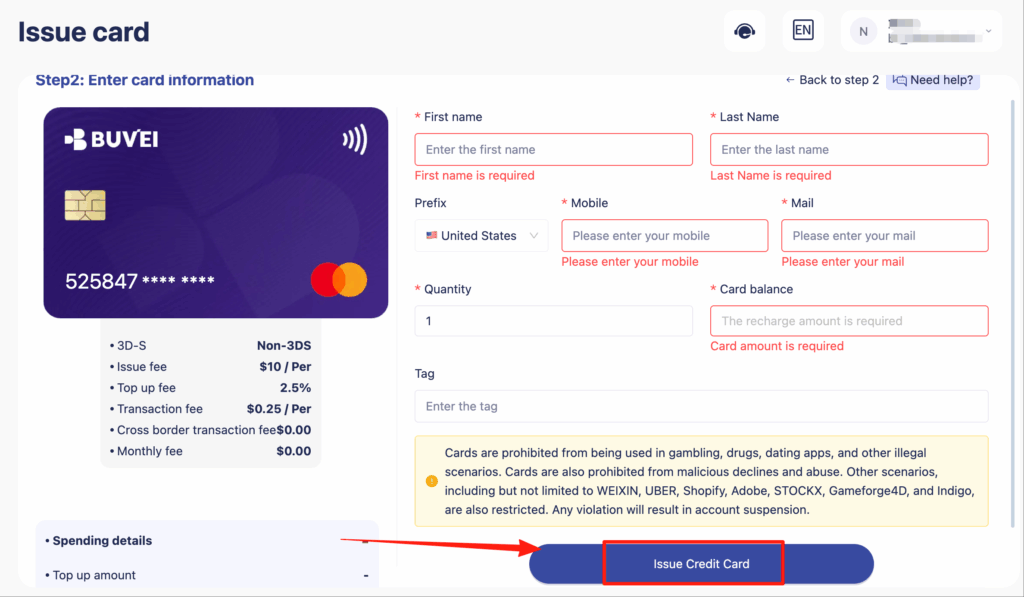Open the EN language switcher icon
Viewport: 1024px width, 597px height.
point(802,31)
